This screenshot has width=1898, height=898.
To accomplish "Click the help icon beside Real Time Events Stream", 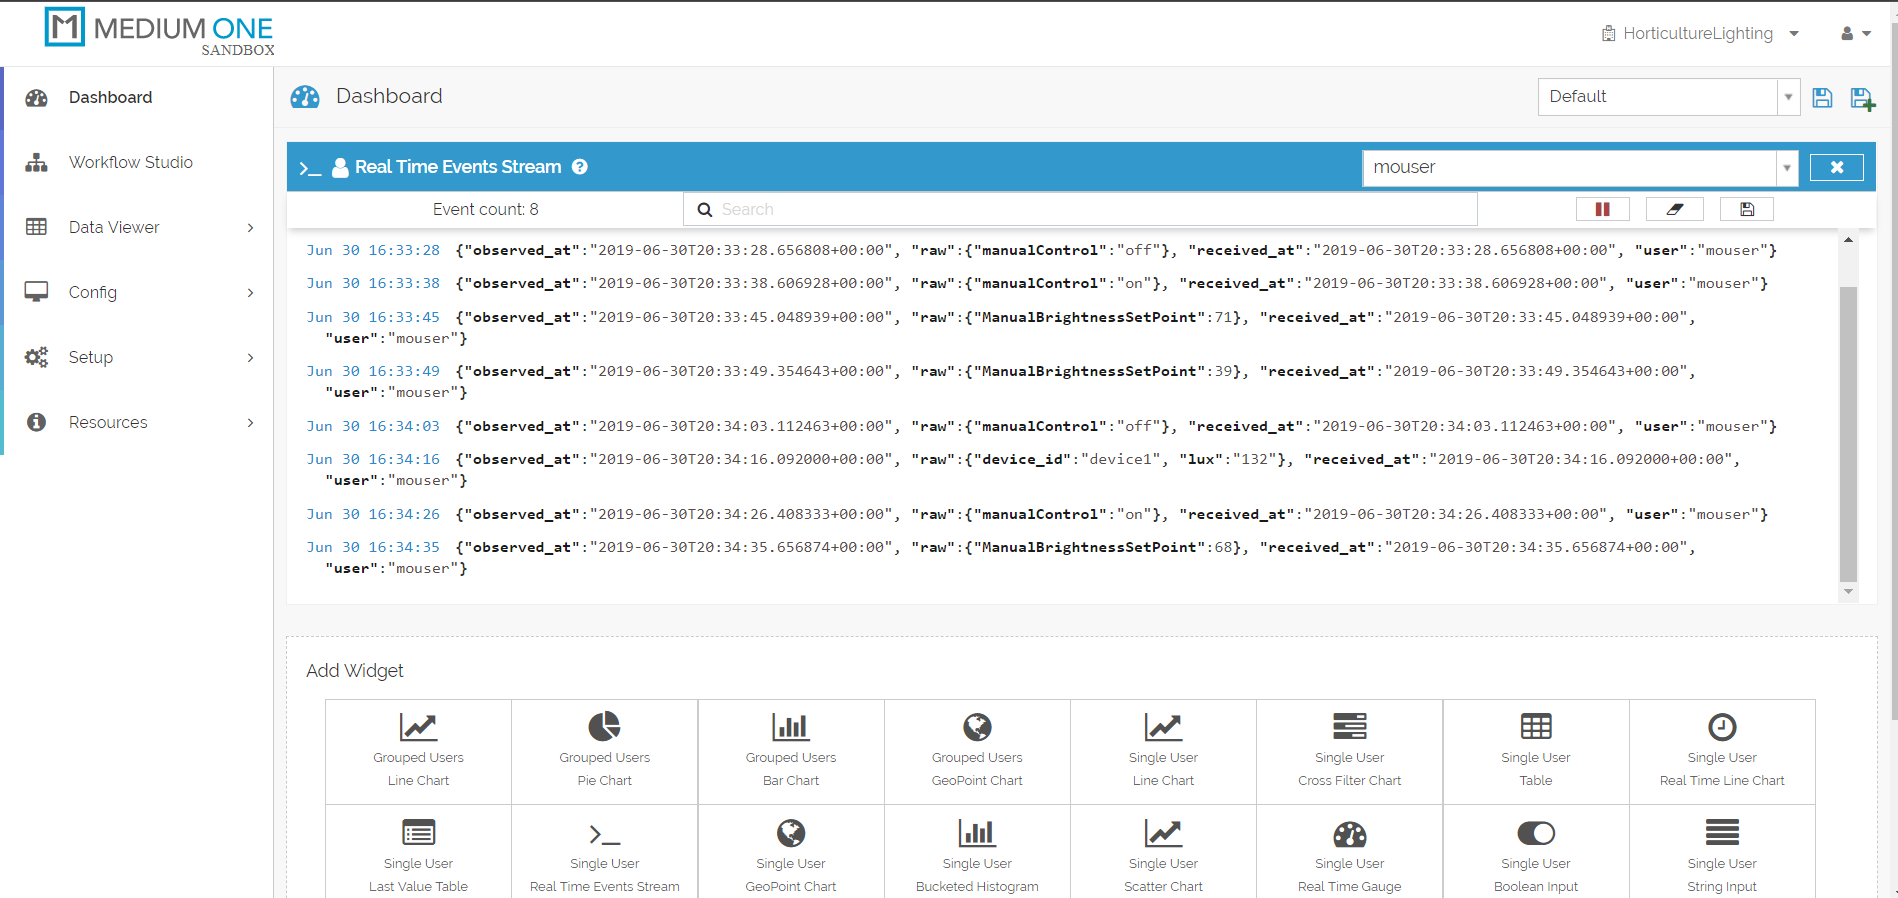I will coord(580,167).
